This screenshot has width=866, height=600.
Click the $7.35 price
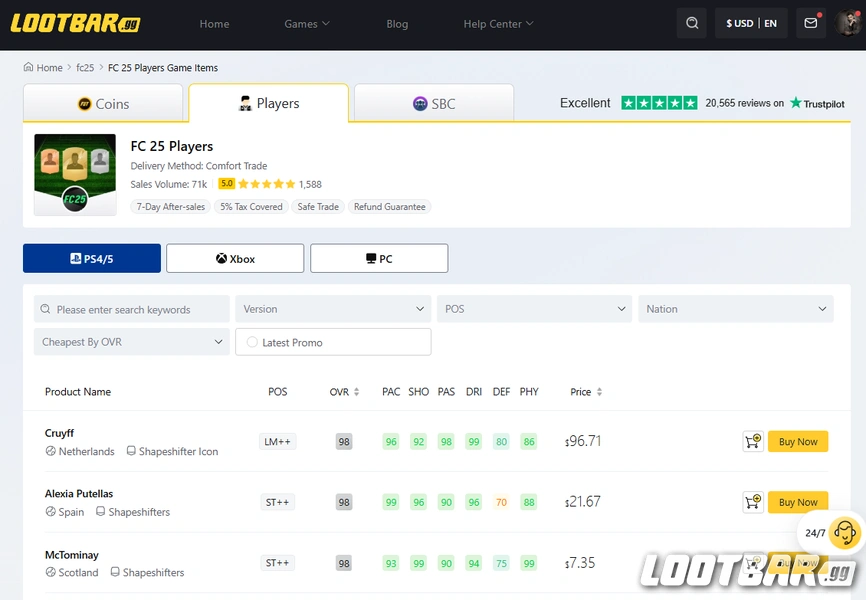pos(580,563)
